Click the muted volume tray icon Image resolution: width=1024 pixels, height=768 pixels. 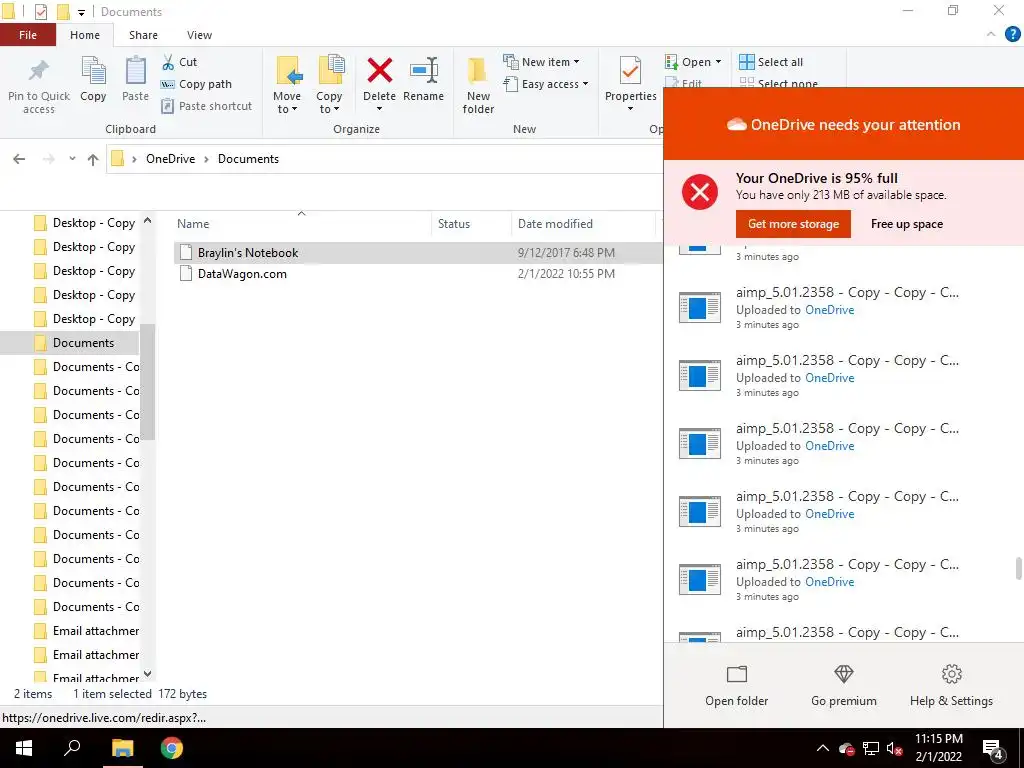click(895, 748)
